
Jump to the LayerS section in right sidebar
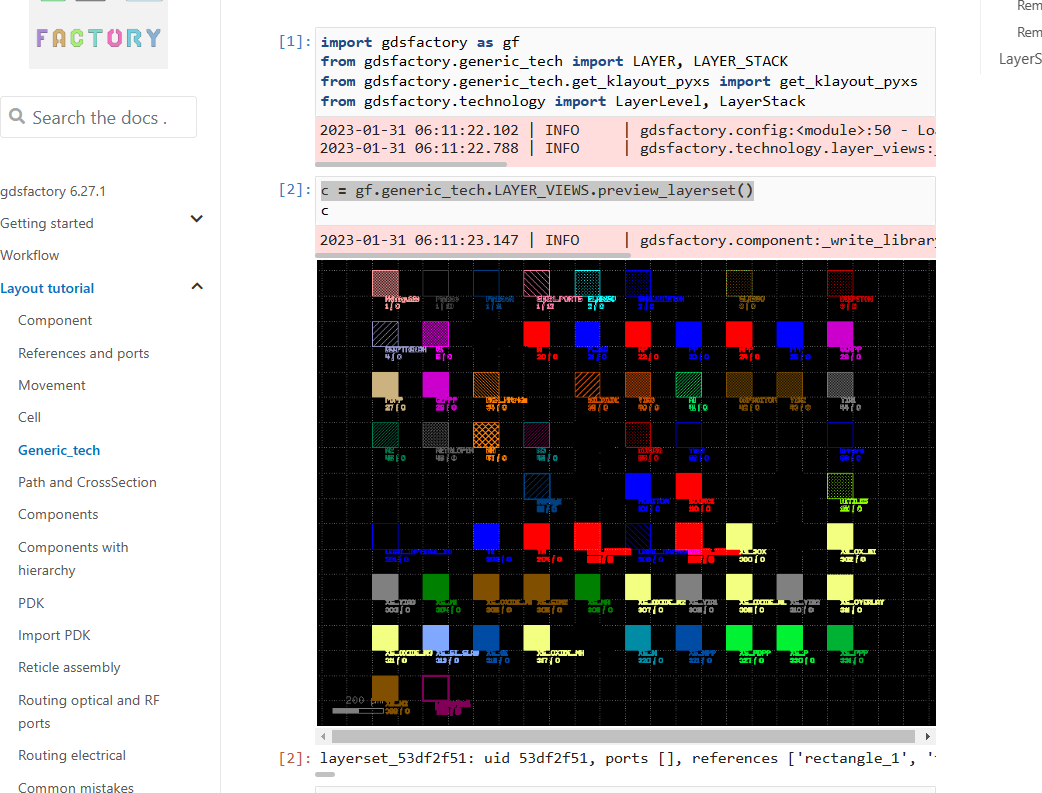click(1019, 59)
